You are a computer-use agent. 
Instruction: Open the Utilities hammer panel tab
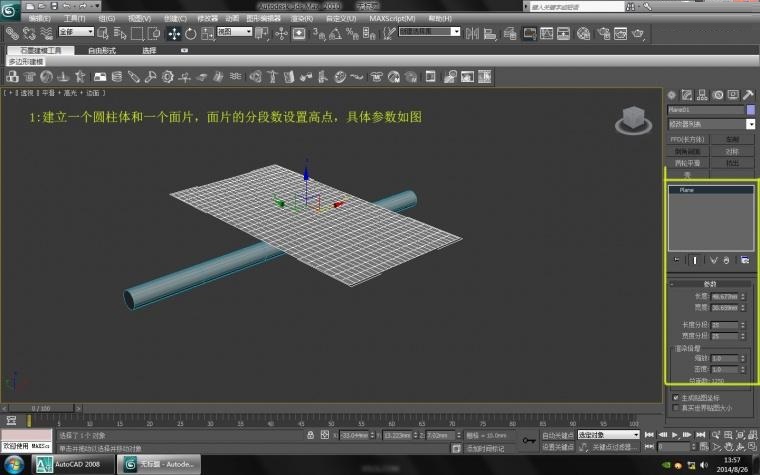(x=748, y=95)
